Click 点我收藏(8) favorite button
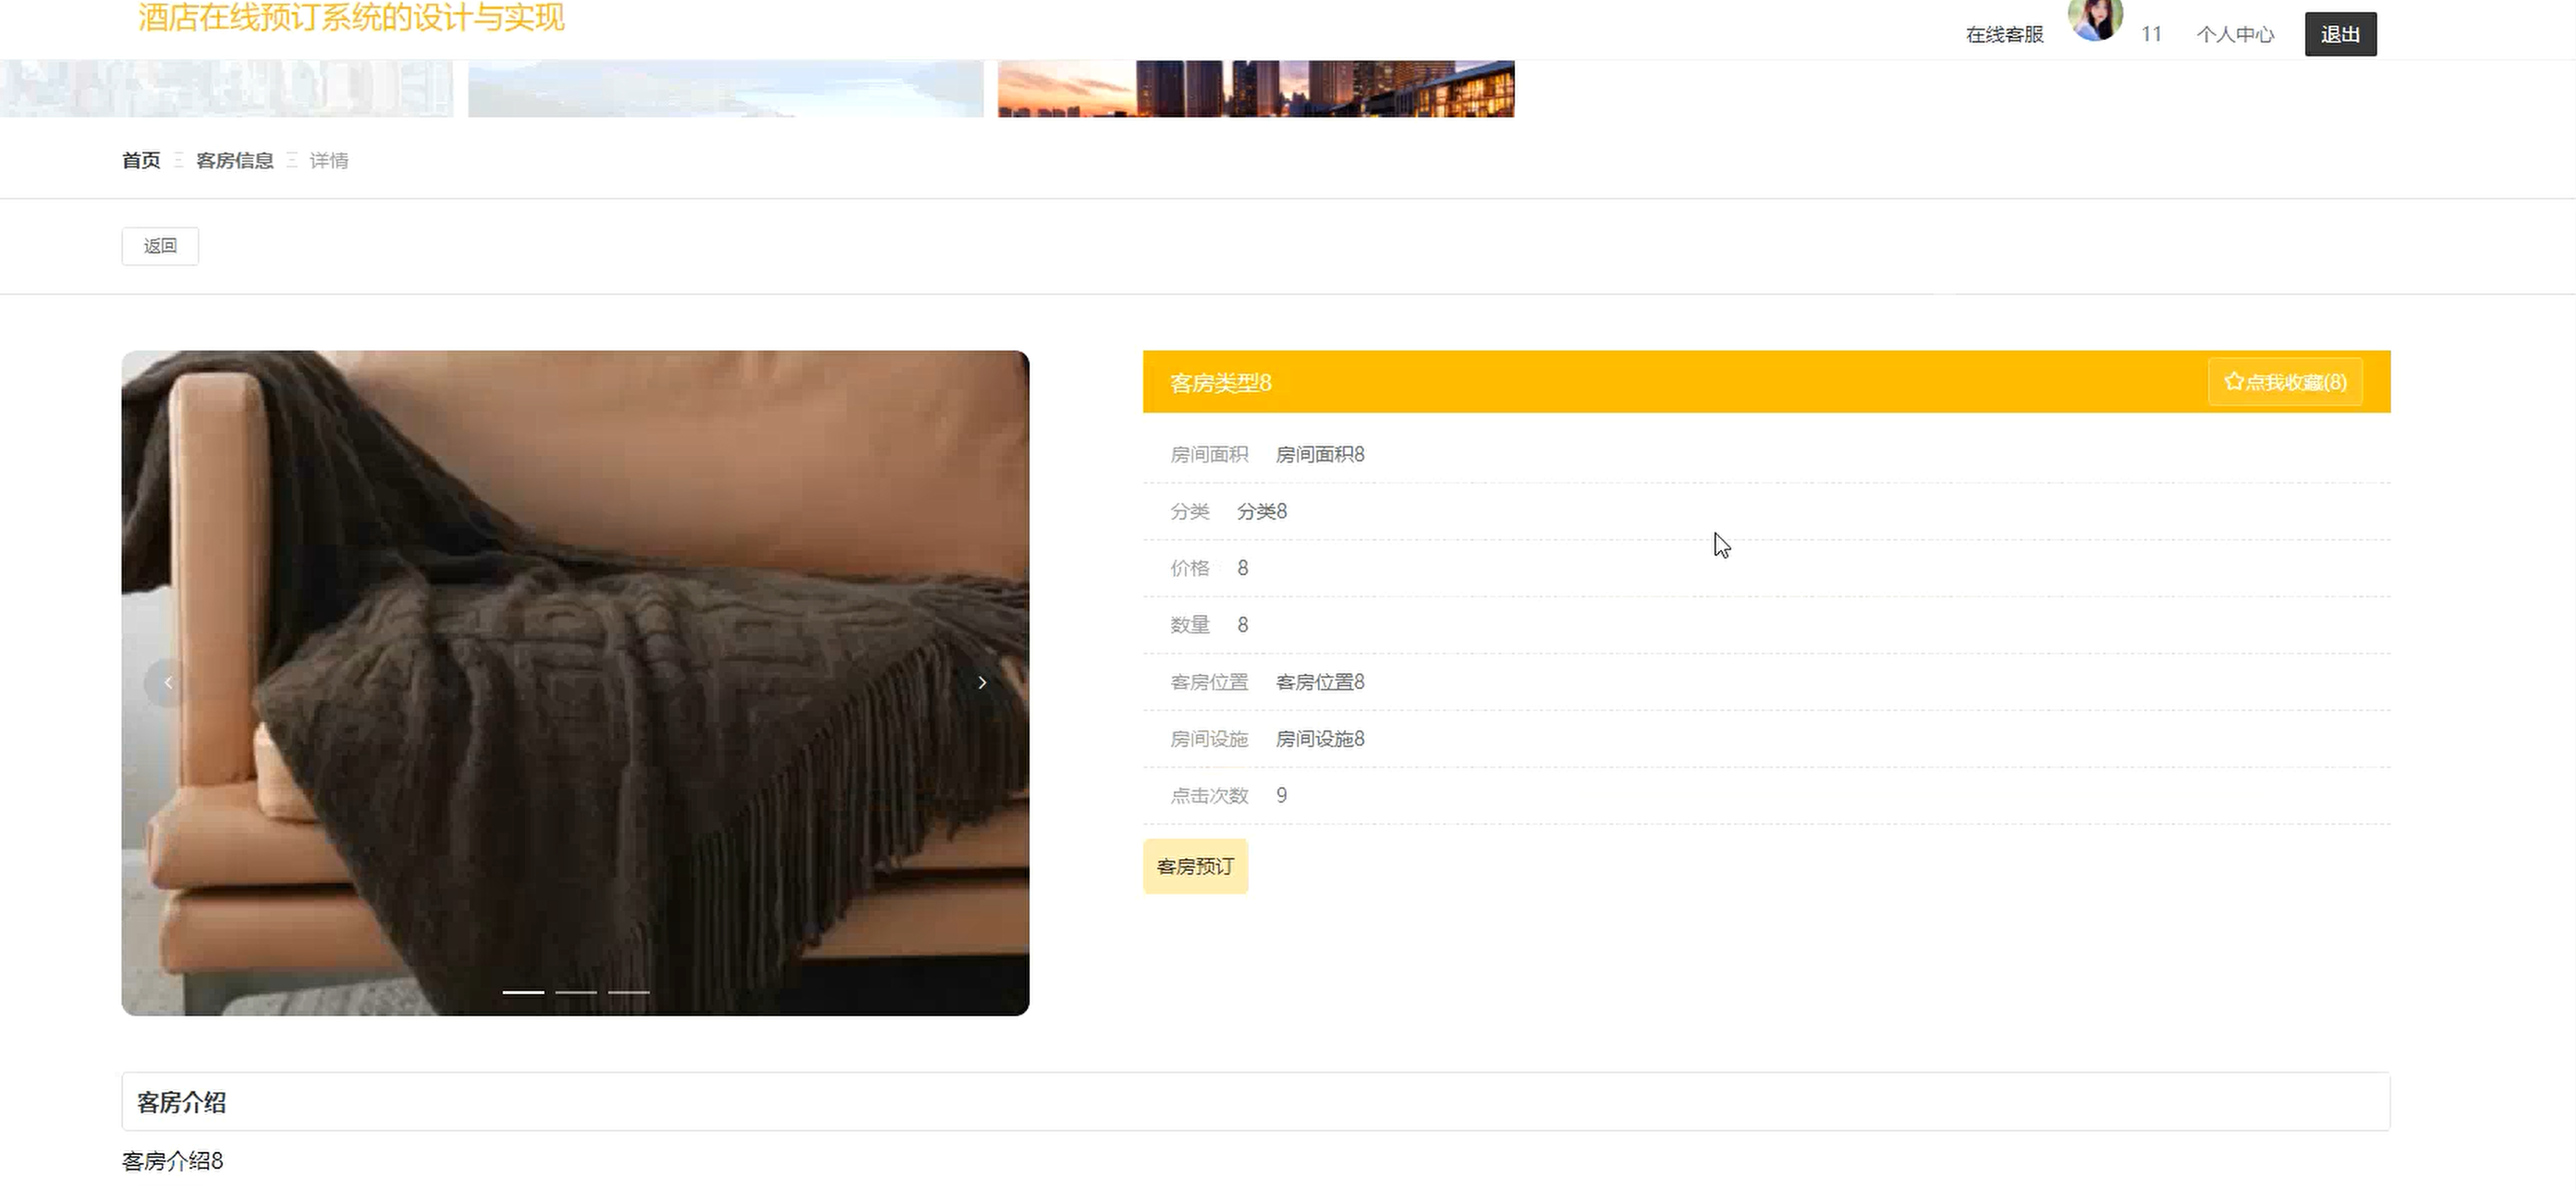The height and width of the screenshot is (1190, 2576). click(2285, 382)
